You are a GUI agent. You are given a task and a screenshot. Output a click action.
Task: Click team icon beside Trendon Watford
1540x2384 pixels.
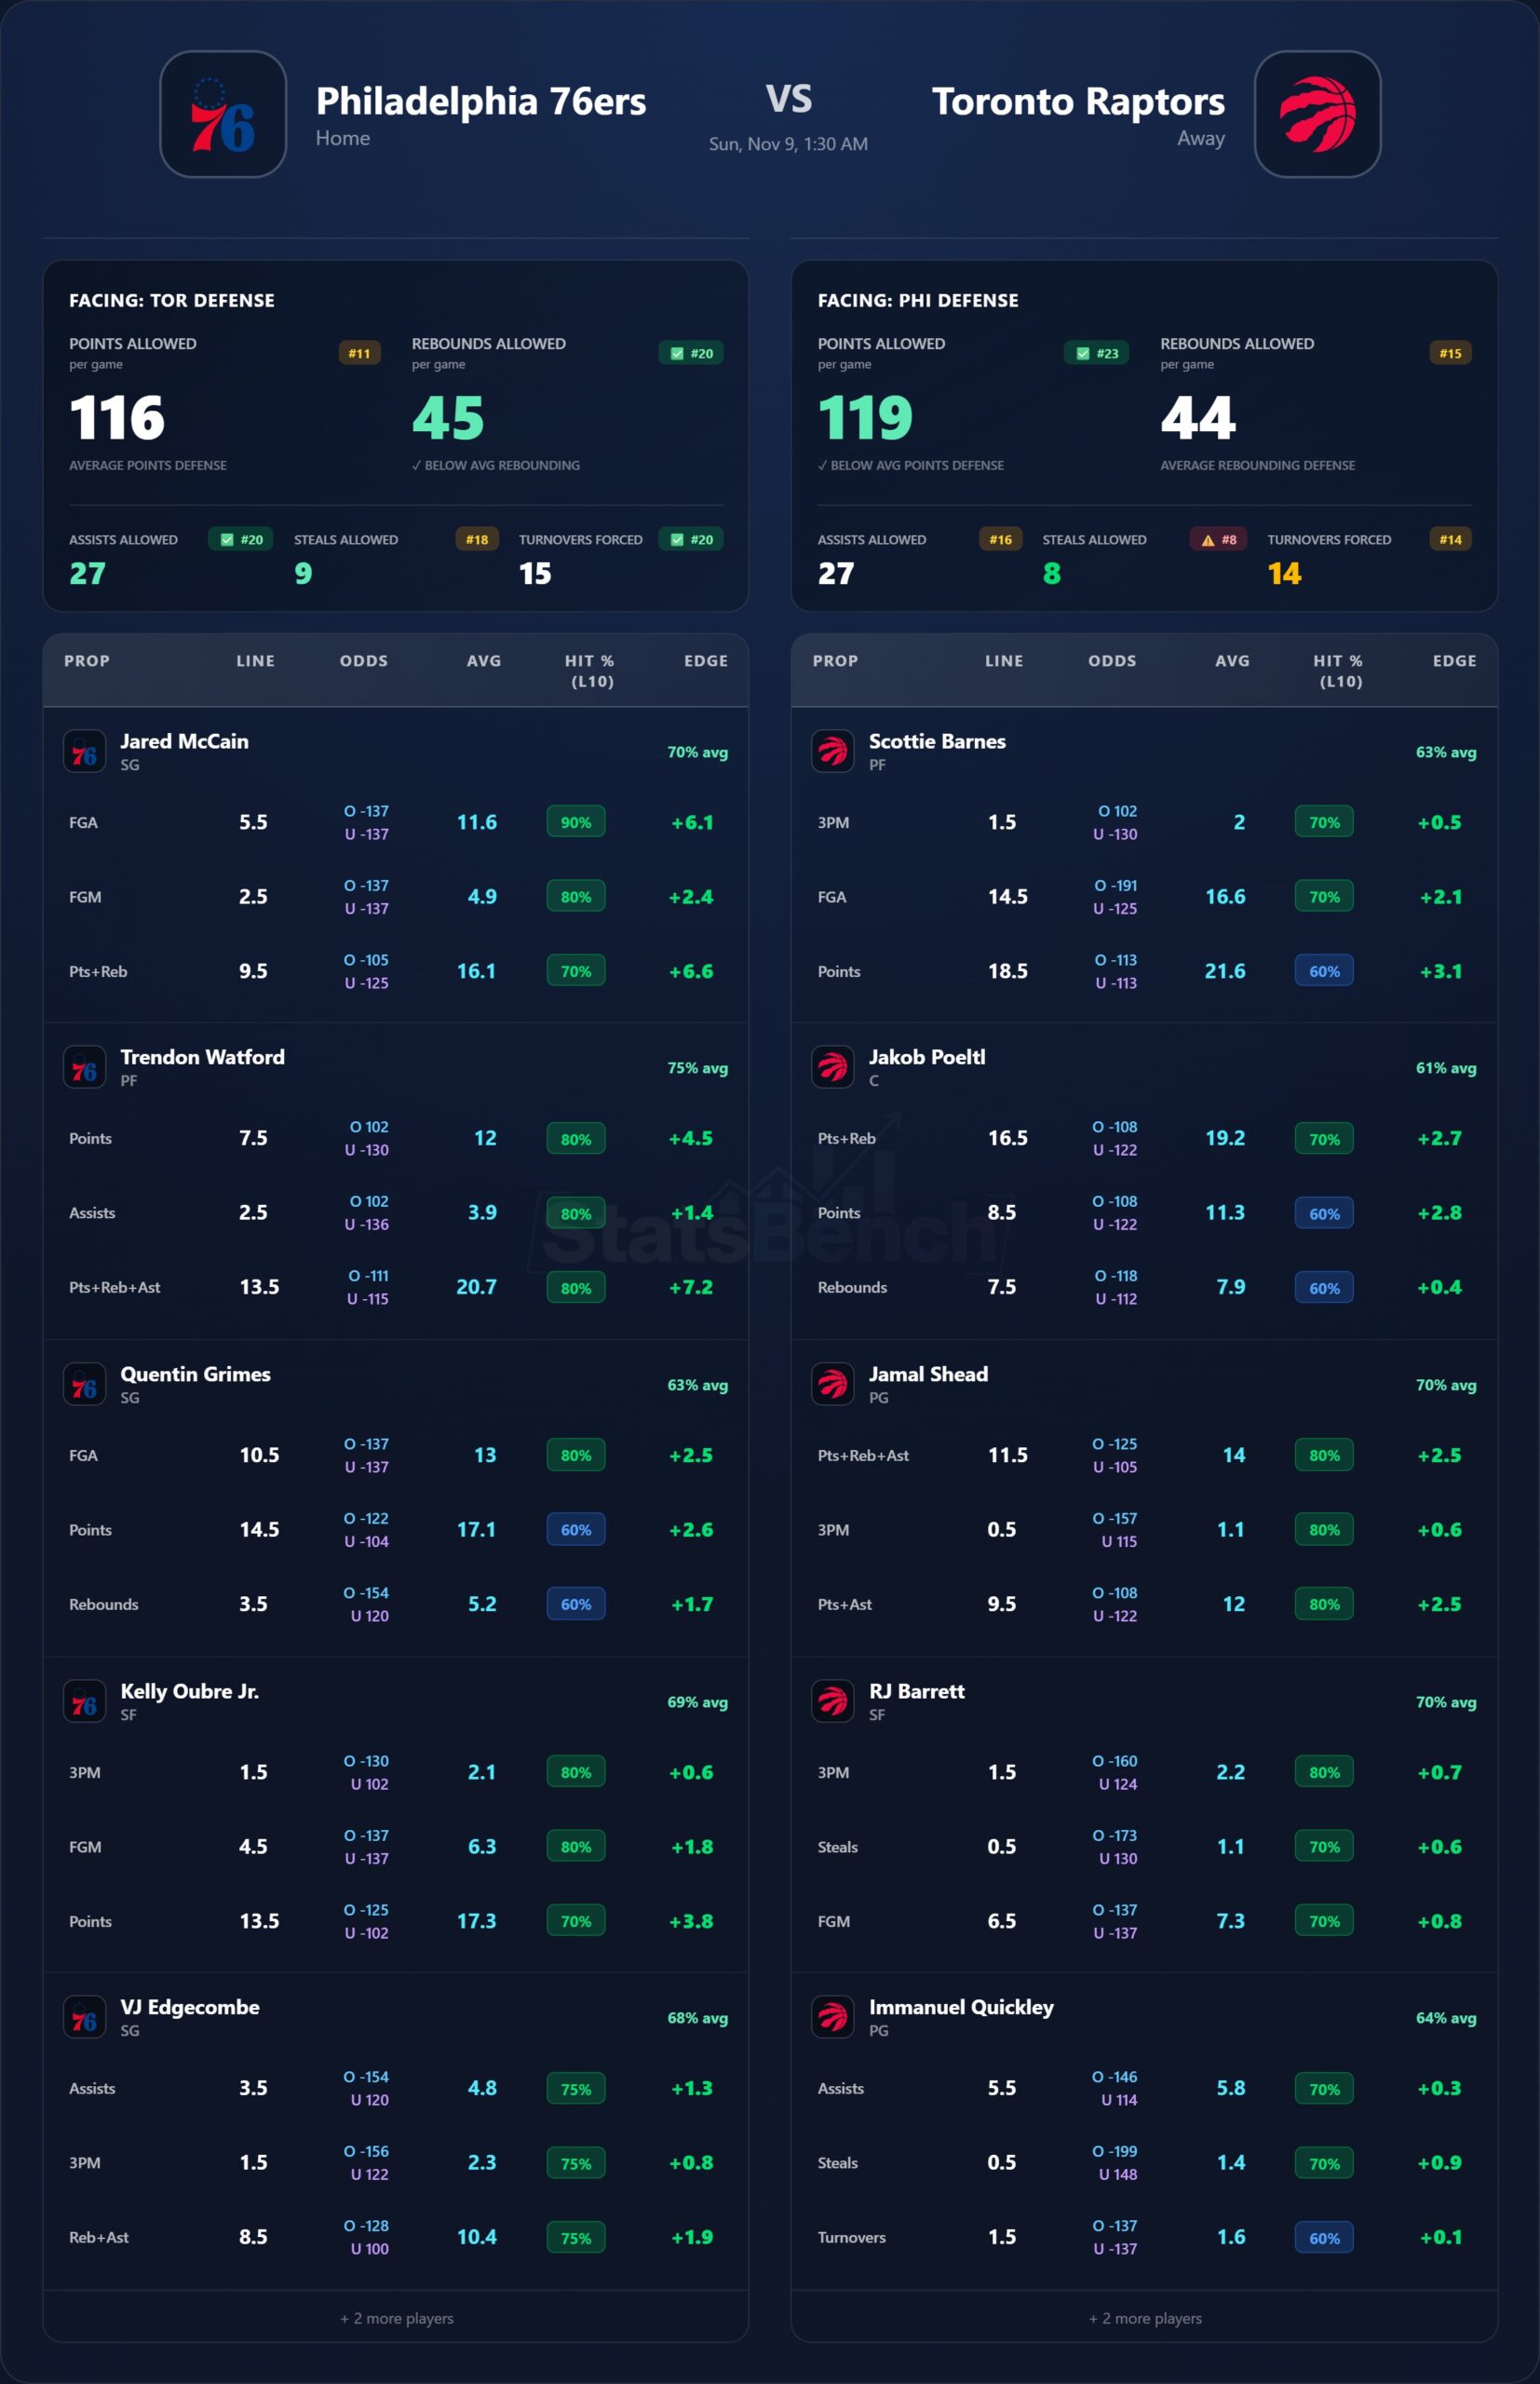84,1067
